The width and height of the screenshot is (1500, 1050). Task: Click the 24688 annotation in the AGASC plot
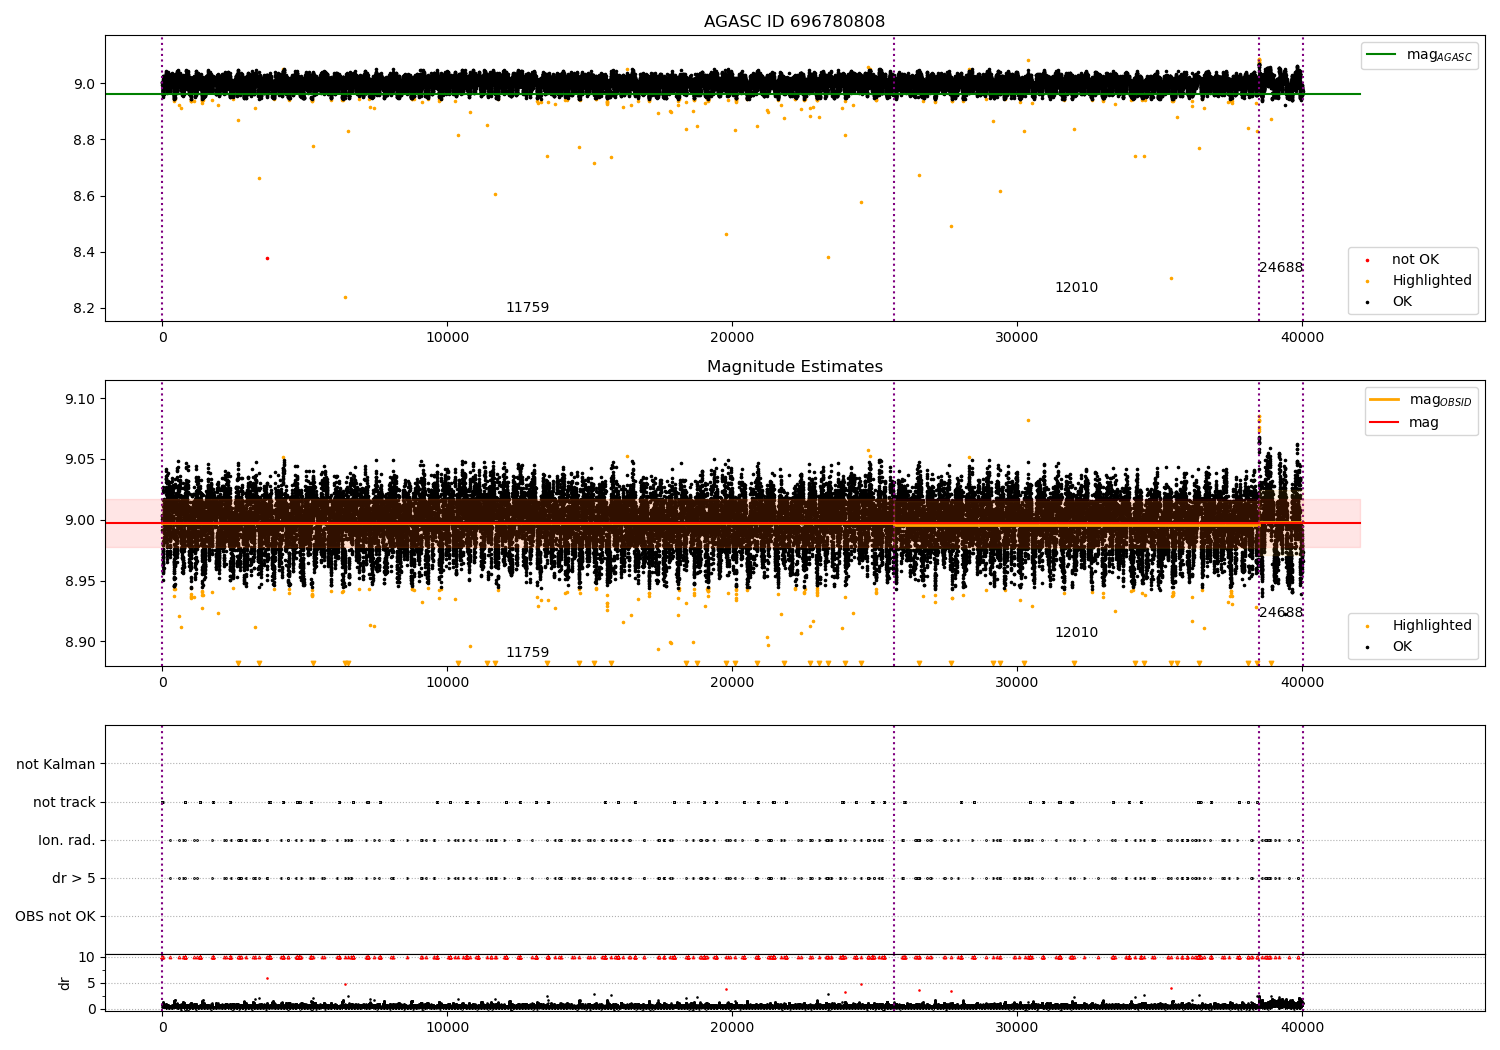[x=1281, y=268]
